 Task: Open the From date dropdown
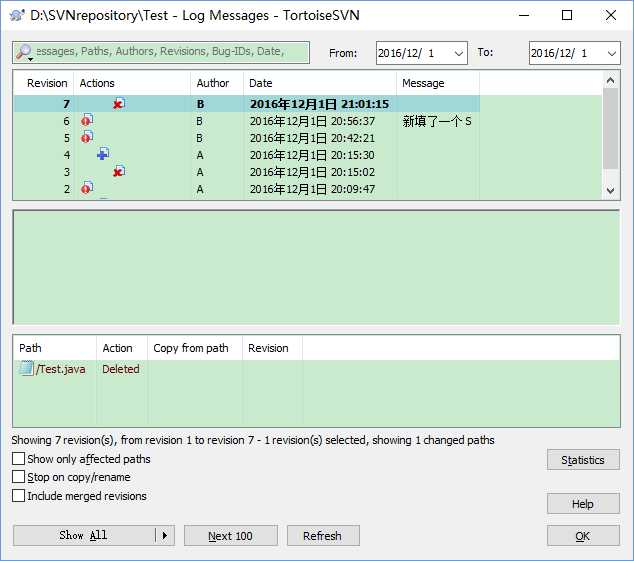(458, 53)
